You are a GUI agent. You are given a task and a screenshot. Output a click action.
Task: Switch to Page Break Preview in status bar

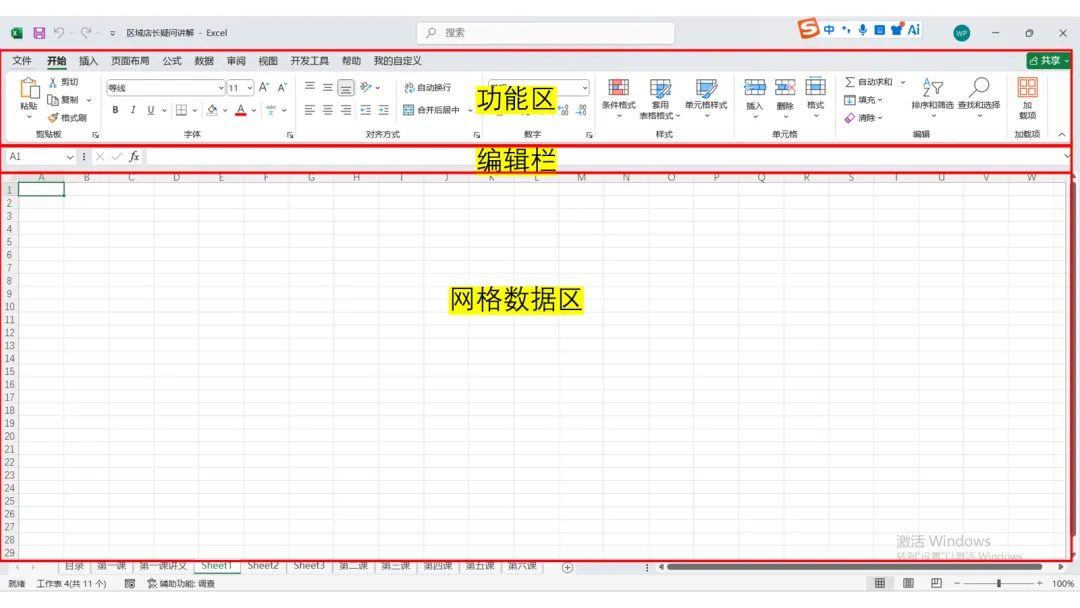(936, 583)
